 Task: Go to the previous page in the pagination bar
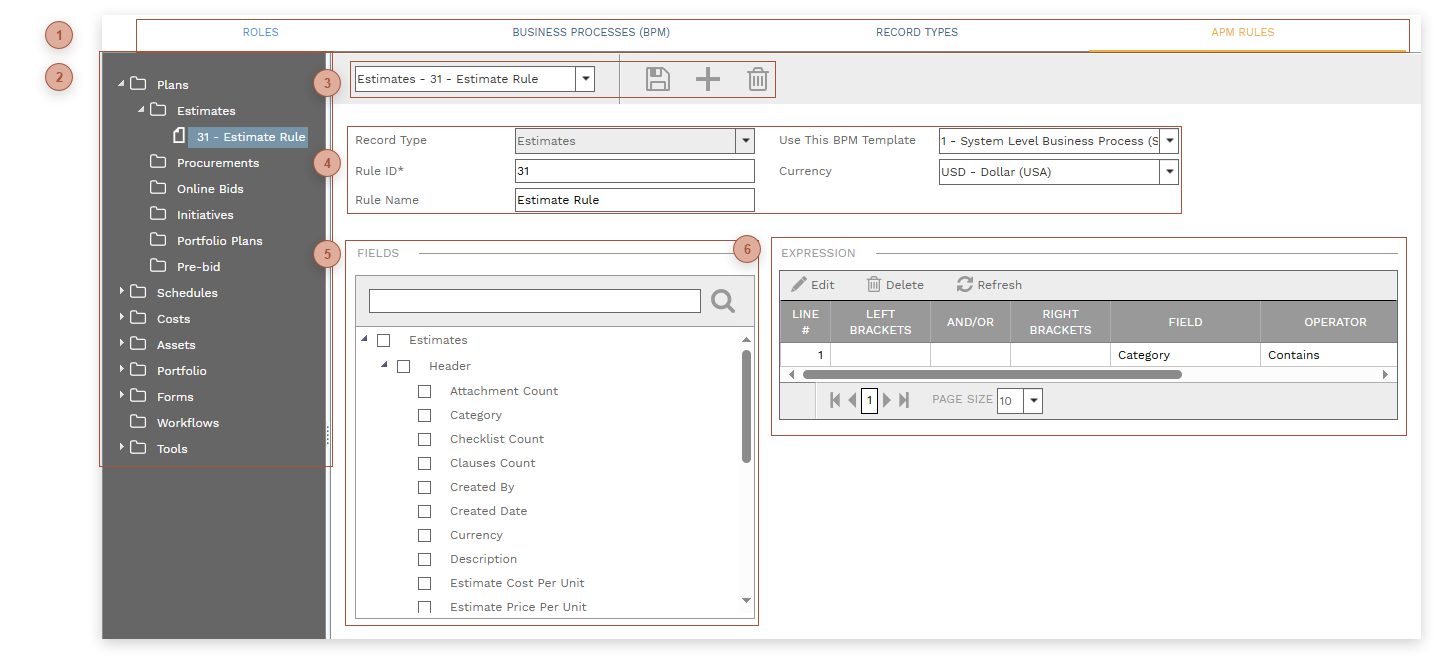(851, 399)
